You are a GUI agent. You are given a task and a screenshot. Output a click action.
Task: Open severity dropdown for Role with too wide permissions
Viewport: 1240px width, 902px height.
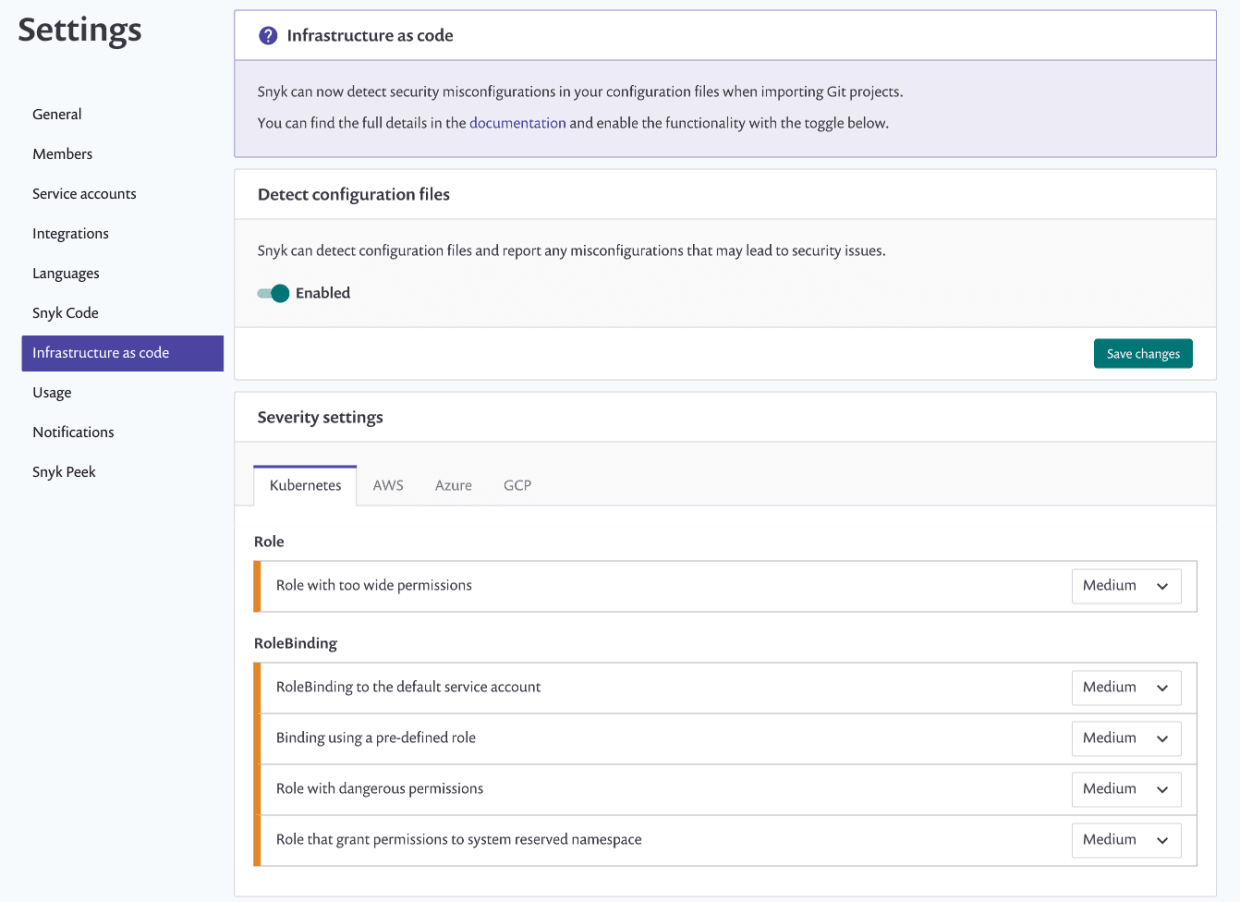(1126, 586)
